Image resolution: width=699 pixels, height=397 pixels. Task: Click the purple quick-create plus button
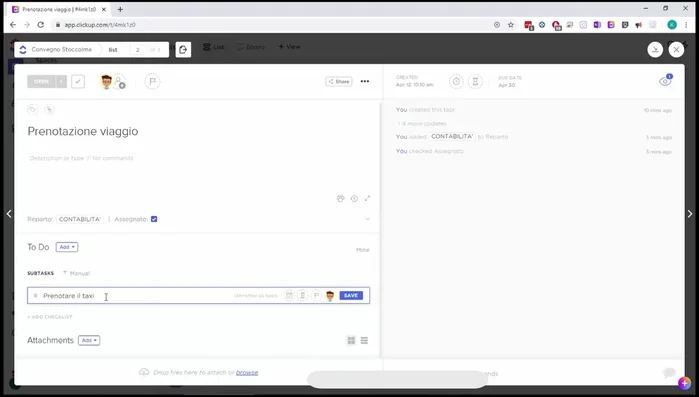(684, 383)
